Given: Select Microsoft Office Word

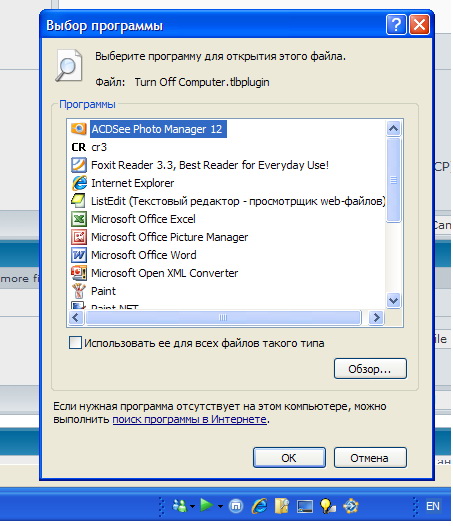Looking at the screenshot, I should [144, 255].
